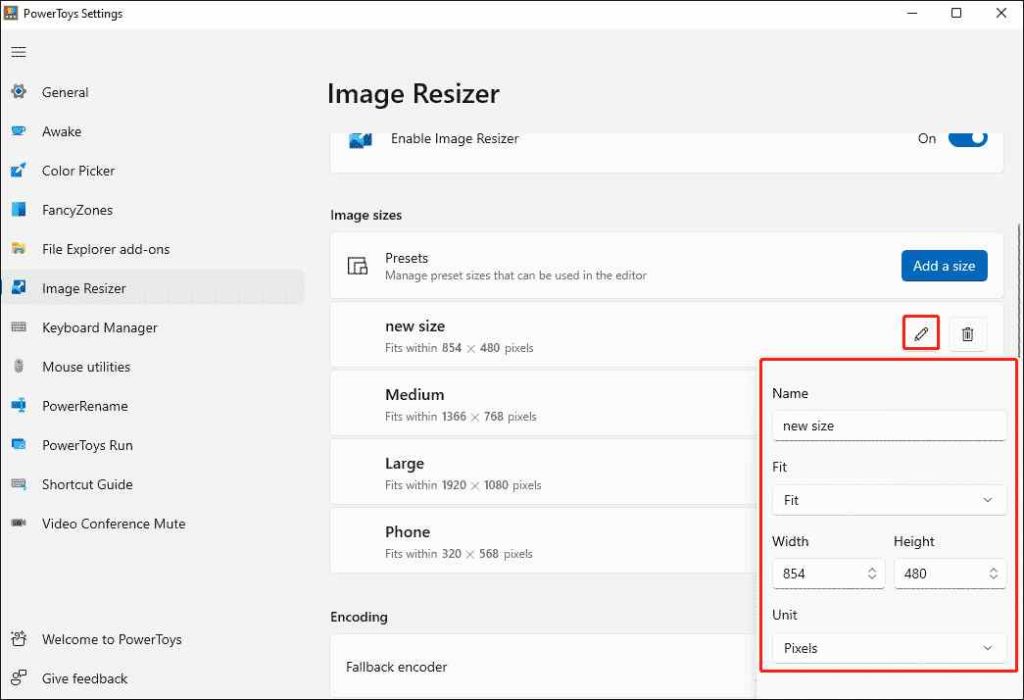Click the Presets icon
This screenshot has width=1024, height=700.
point(357,266)
